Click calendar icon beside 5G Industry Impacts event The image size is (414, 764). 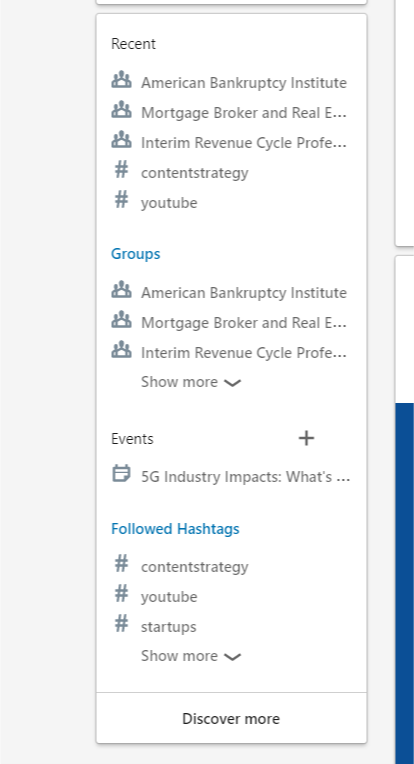121,474
